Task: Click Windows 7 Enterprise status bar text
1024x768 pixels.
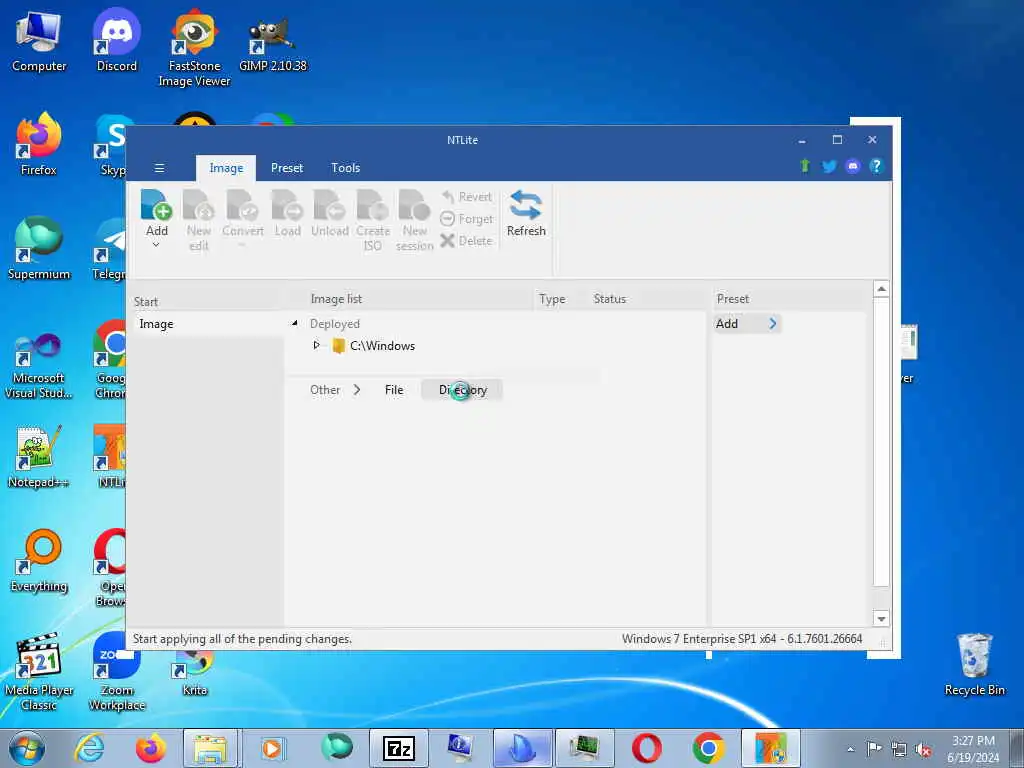Action: [x=742, y=639]
